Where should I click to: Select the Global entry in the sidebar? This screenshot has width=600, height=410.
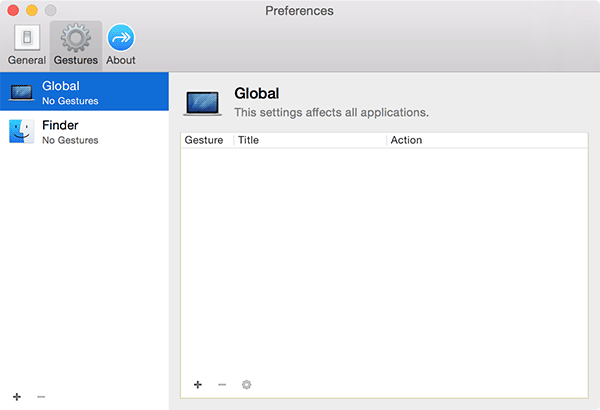tap(85, 93)
